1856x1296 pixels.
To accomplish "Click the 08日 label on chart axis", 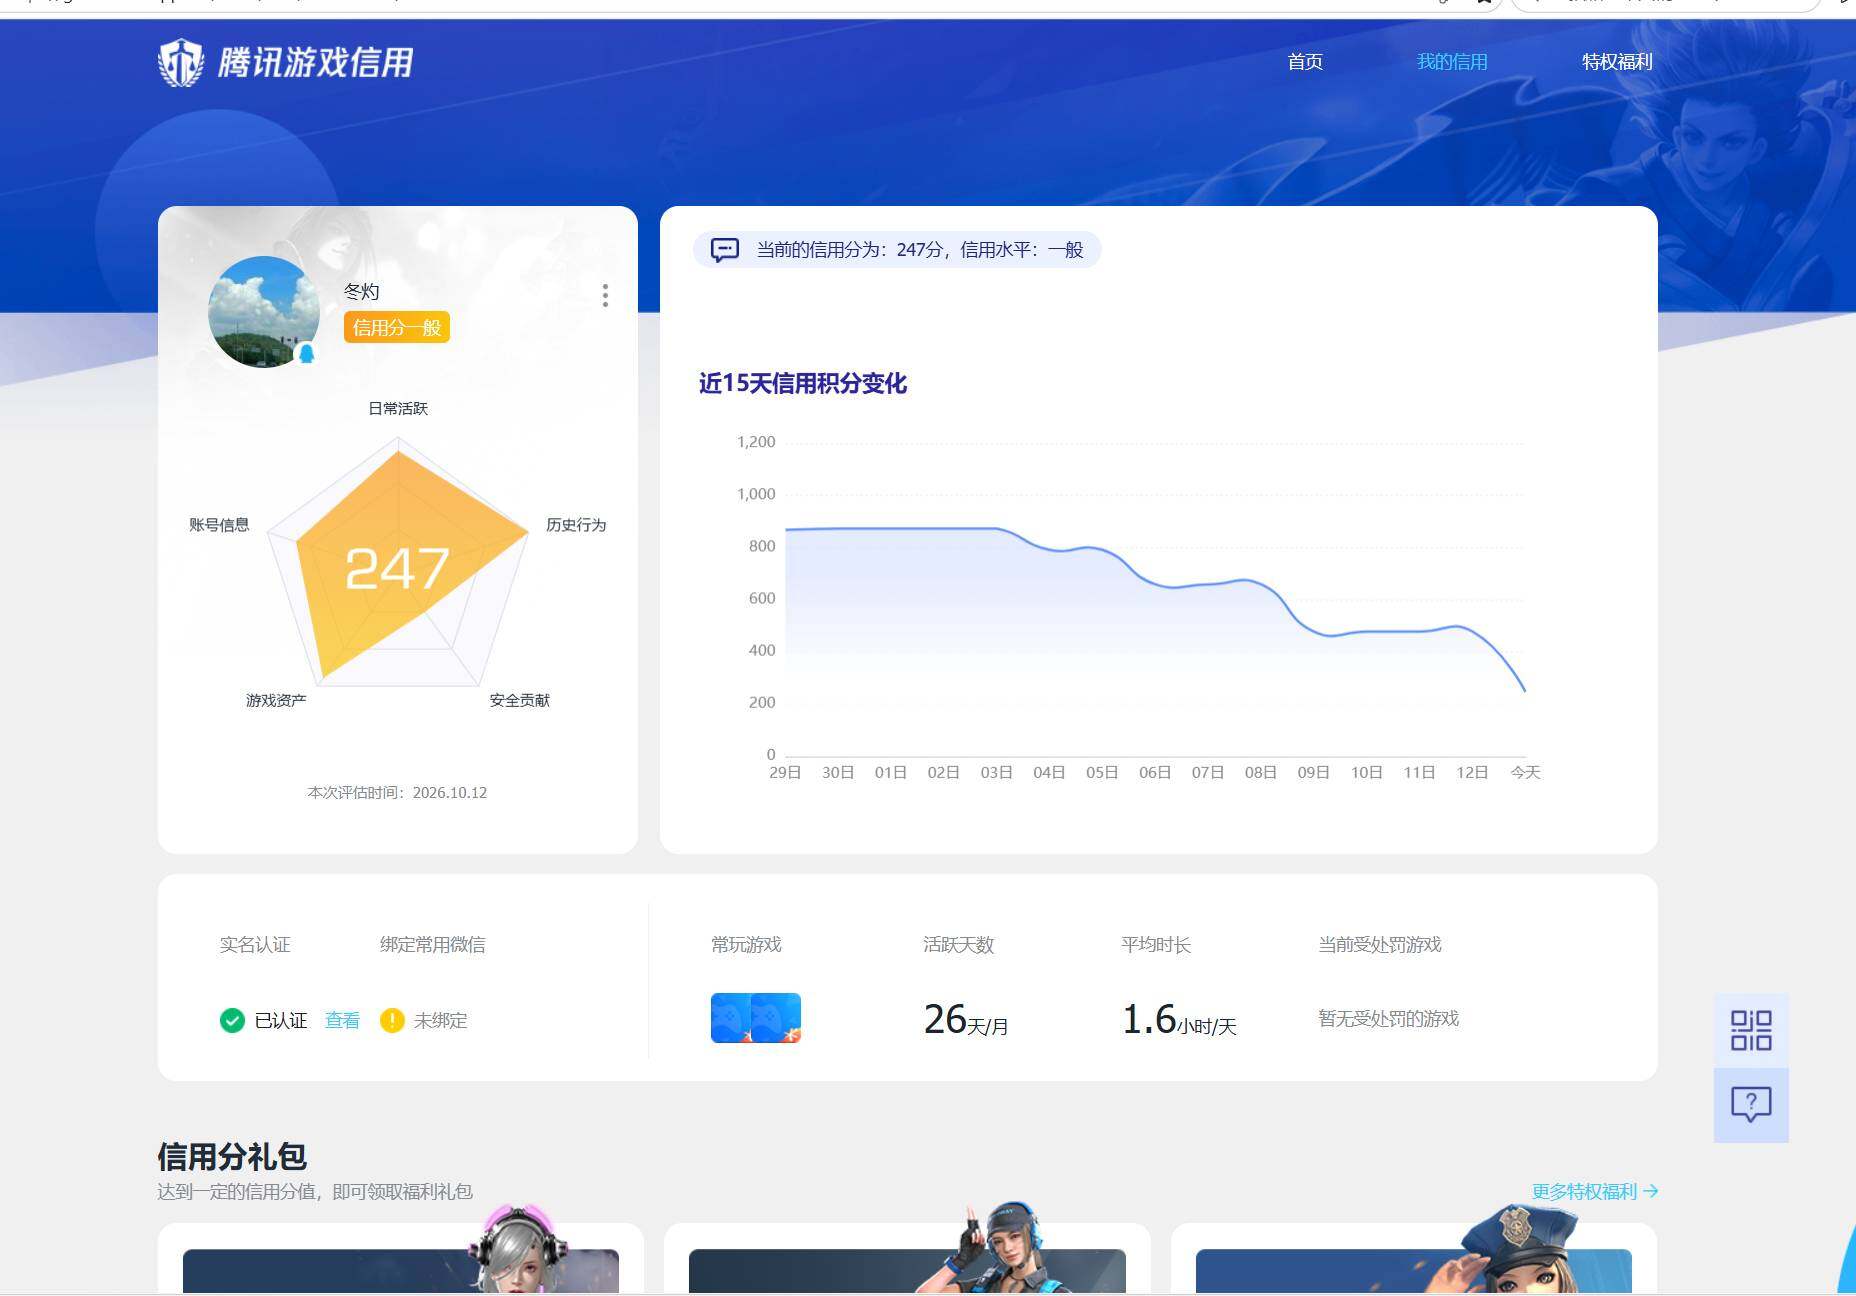I will (1260, 772).
